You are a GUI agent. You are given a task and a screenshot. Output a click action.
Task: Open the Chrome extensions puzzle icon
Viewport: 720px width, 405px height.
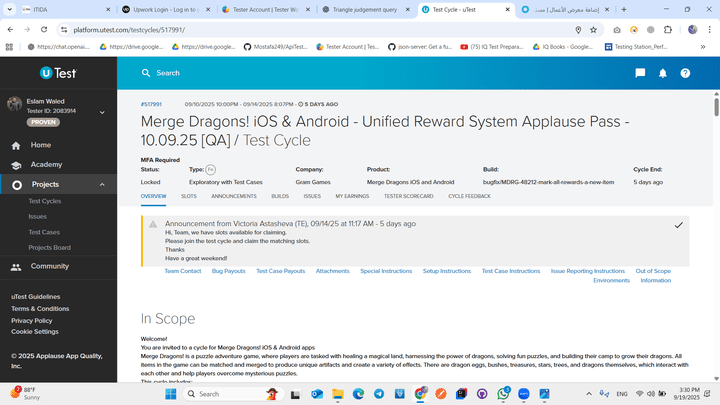click(668, 29)
